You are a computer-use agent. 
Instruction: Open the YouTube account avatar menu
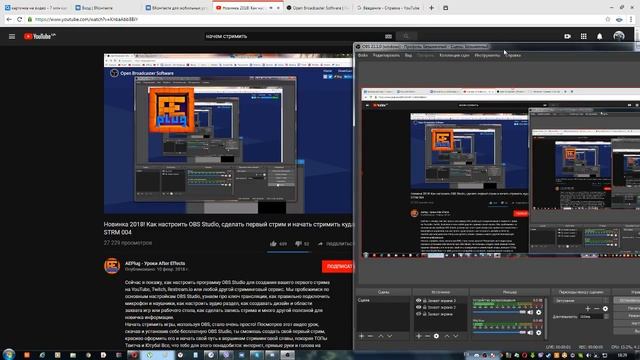coord(619,36)
